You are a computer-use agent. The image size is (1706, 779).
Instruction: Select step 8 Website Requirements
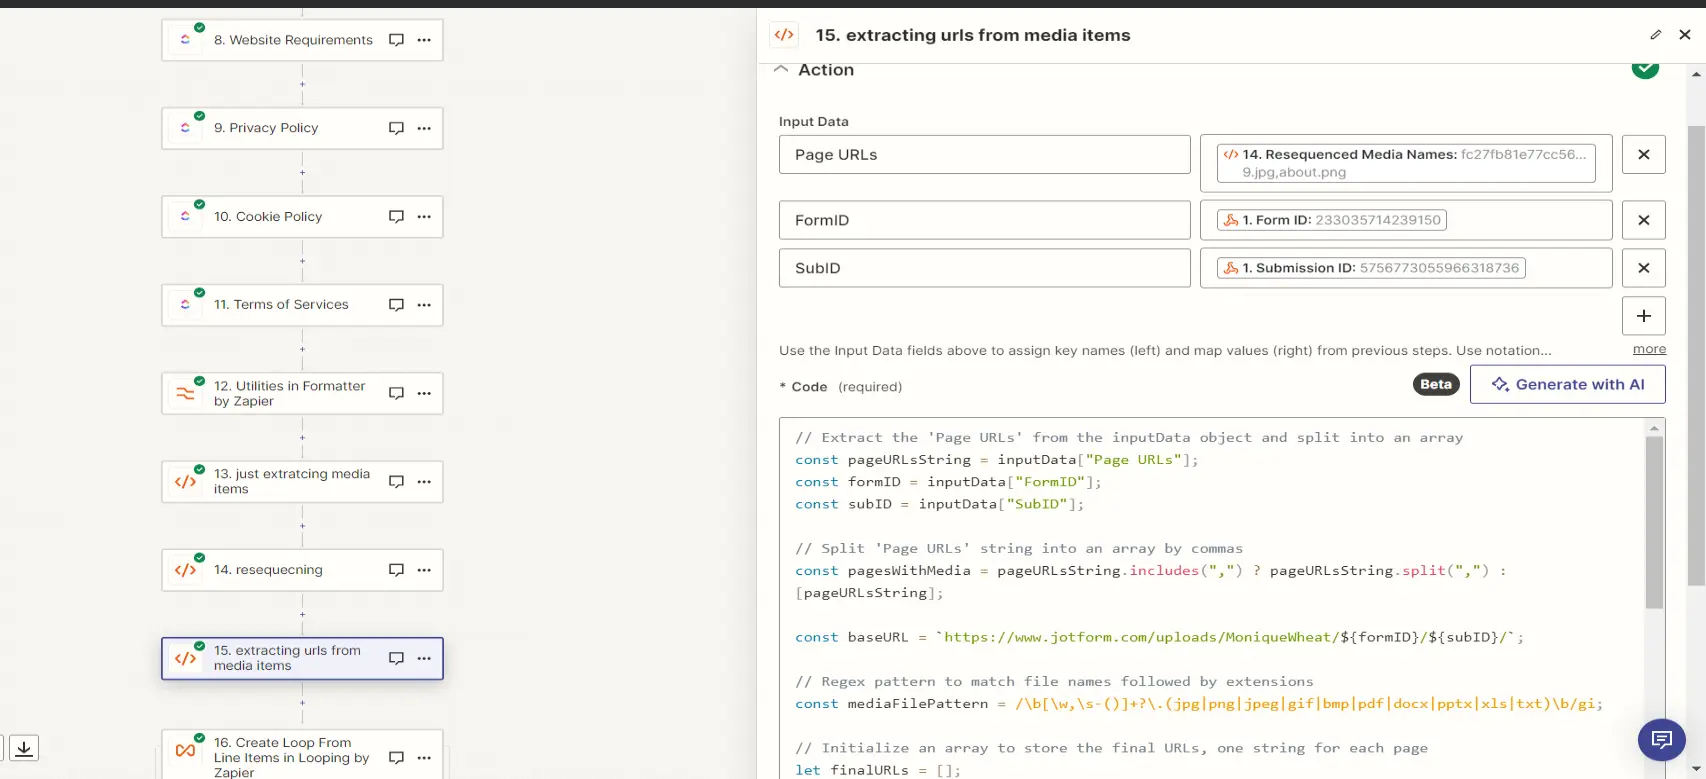(x=302, y=40)
